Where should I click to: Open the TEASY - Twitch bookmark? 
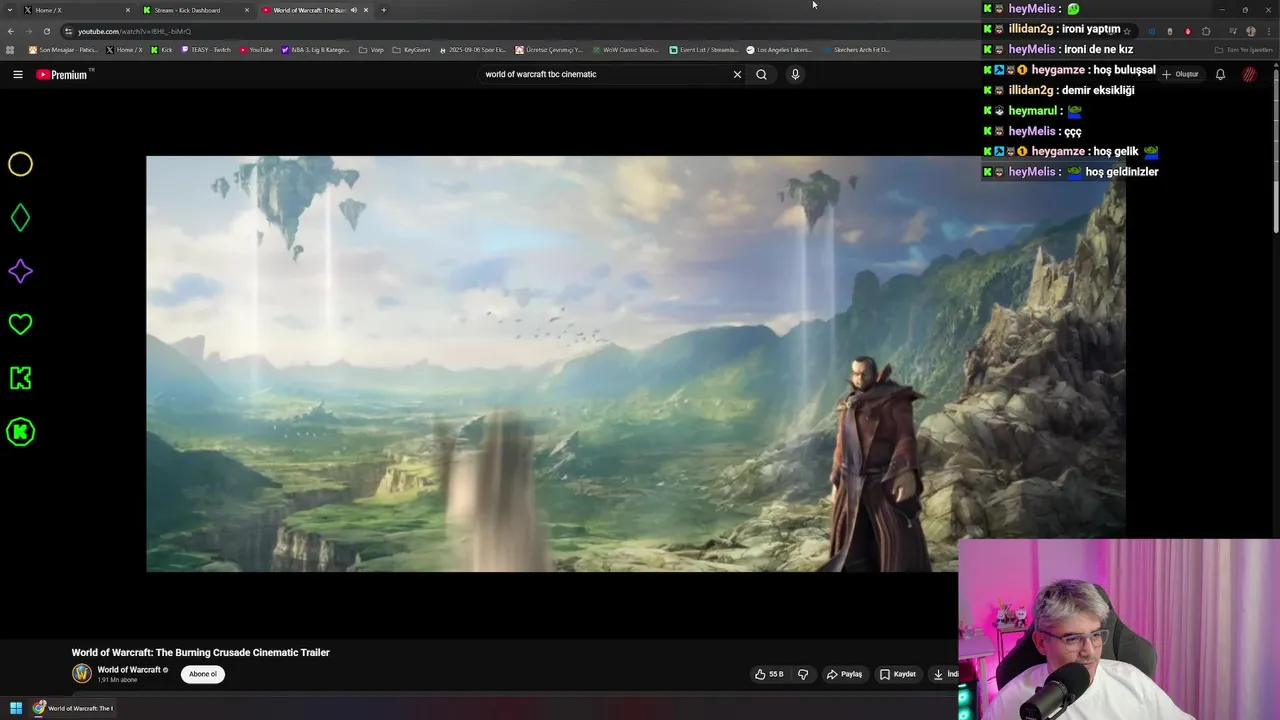(x=206, y=50)
